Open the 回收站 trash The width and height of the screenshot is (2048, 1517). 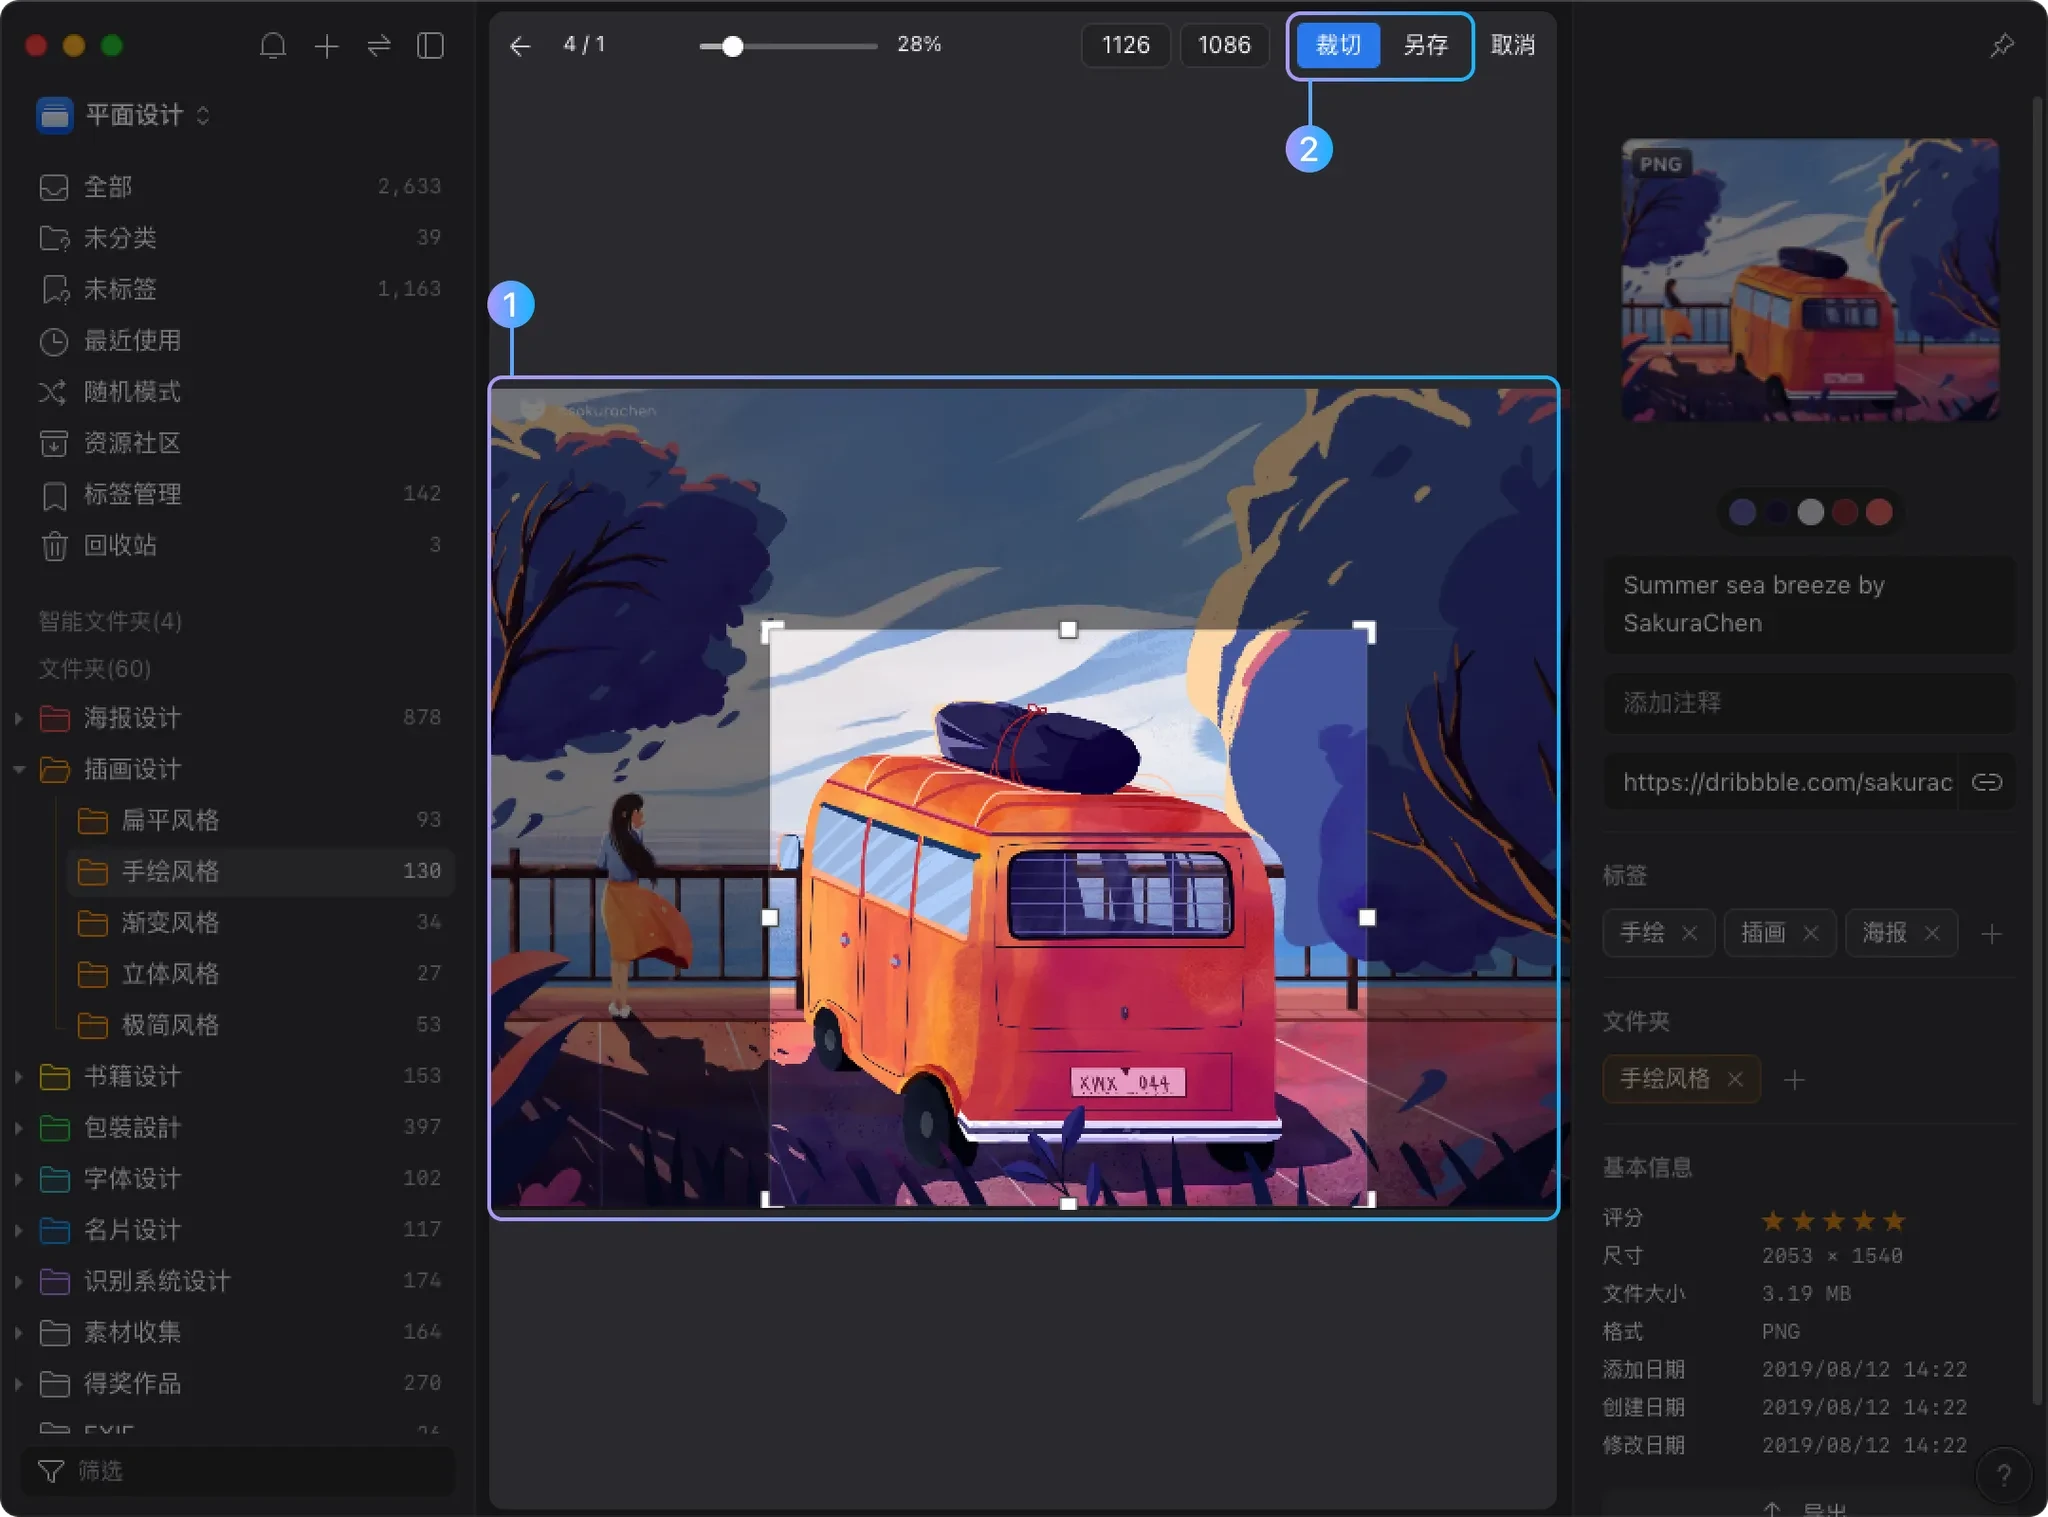coord(238,545)
